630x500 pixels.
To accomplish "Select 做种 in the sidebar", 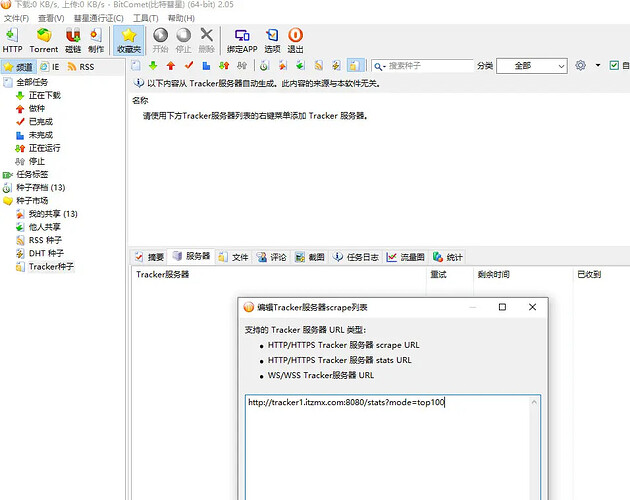I will point(37,109).
